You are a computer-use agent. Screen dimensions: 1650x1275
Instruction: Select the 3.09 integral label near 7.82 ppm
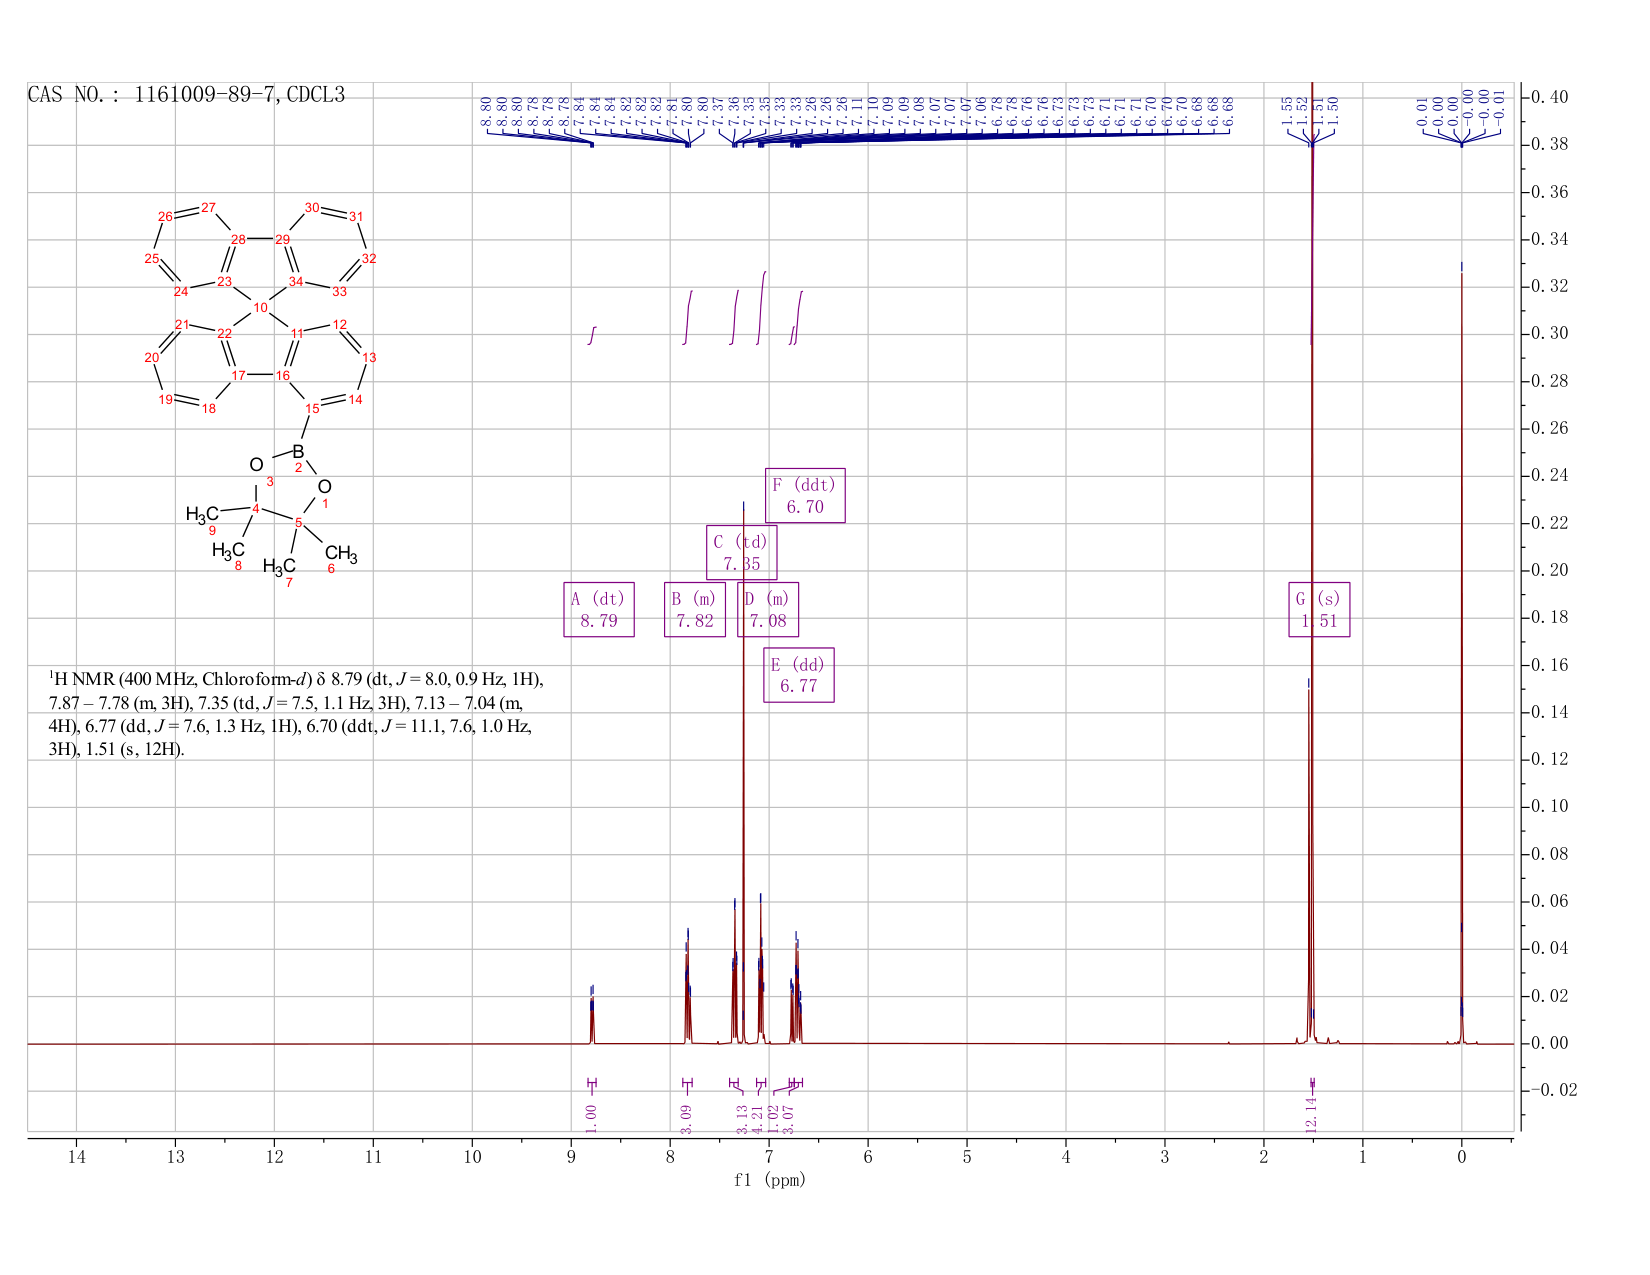(x=686, y=1118)
